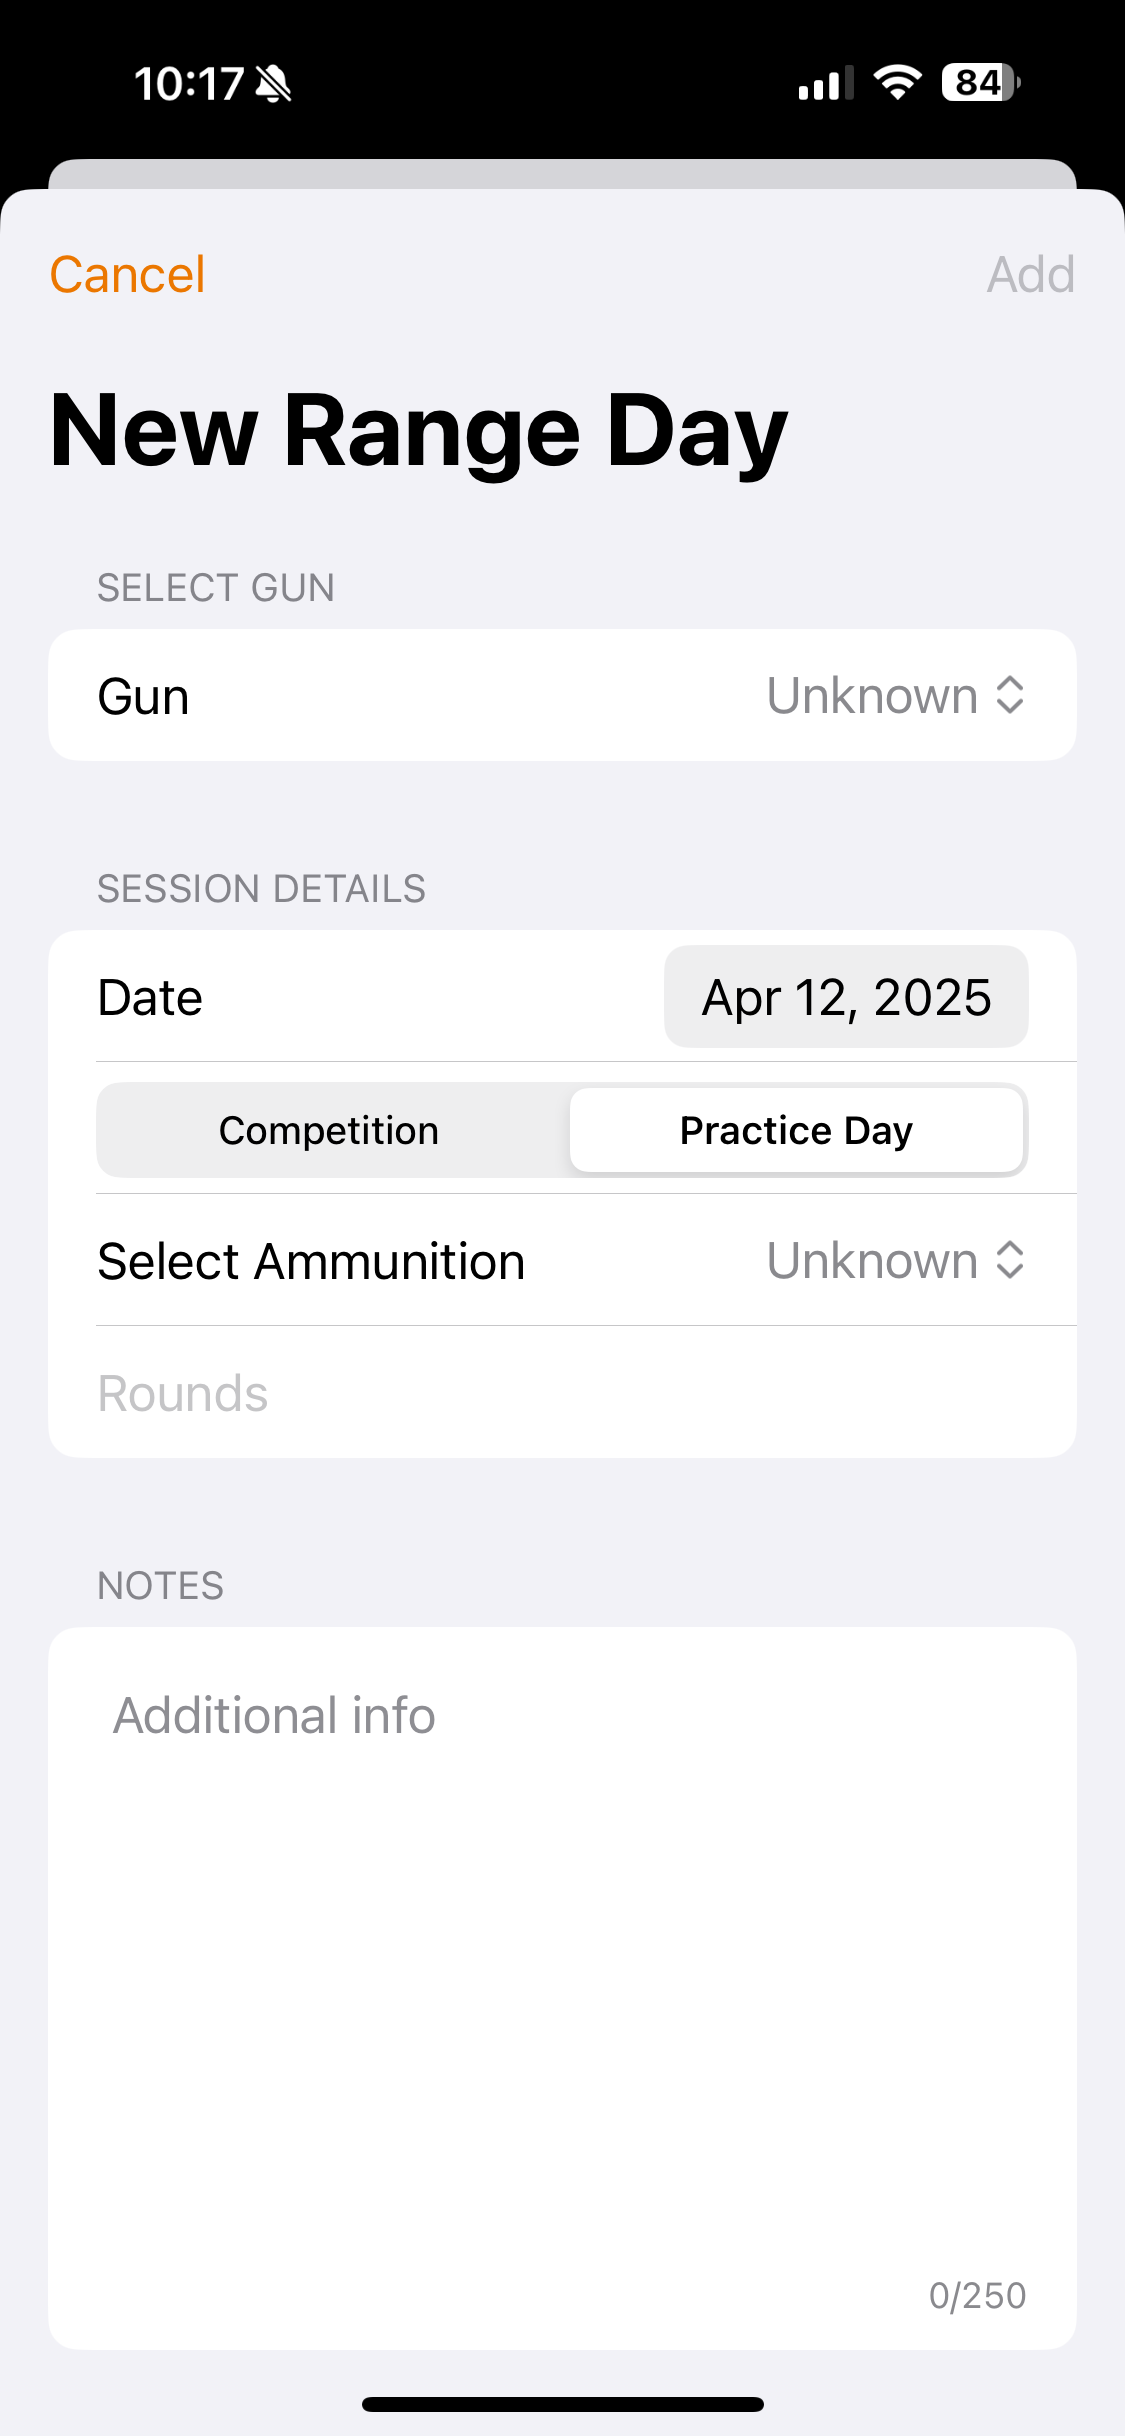
Task: Tap the status bar clock
Action: click(x=189, y=84)
